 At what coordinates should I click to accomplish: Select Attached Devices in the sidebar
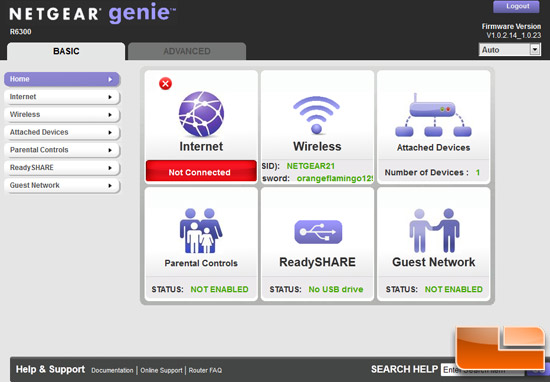pos(62,132)
